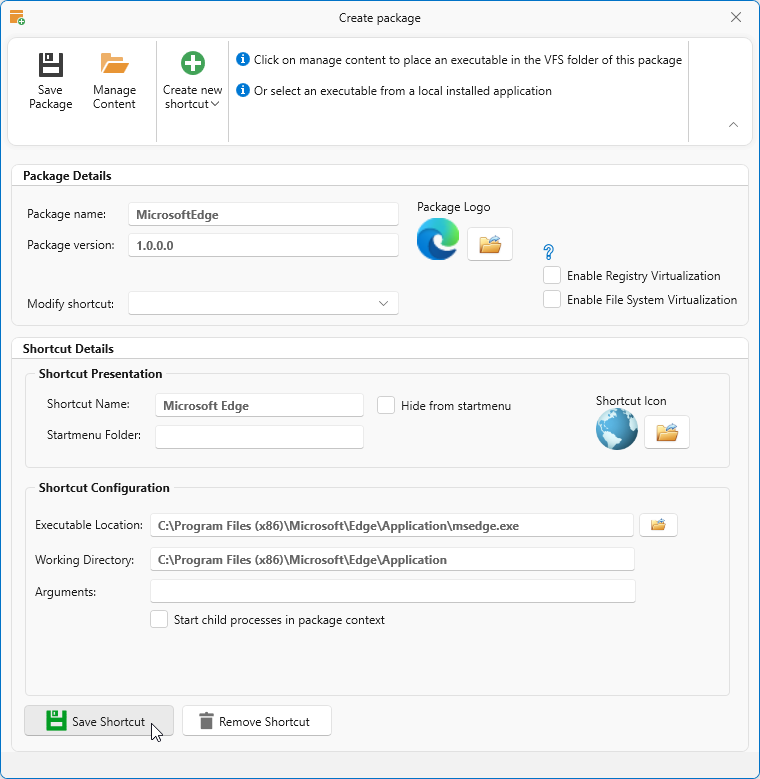Enable Registry Virtualization checkbox
The height and width of the screenshot is (779, 760).
tap(552, 276)
